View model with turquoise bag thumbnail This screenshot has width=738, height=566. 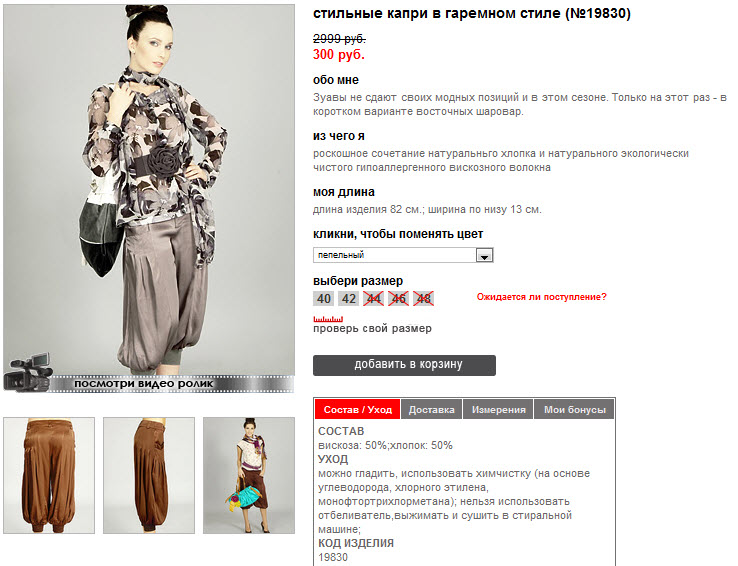point(249,475)
